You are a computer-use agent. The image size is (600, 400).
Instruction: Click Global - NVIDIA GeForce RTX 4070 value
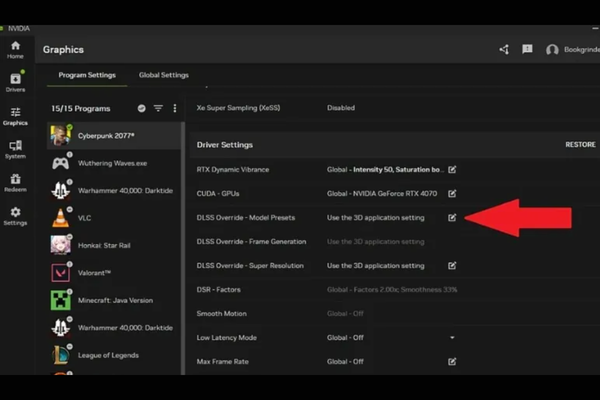382,194
